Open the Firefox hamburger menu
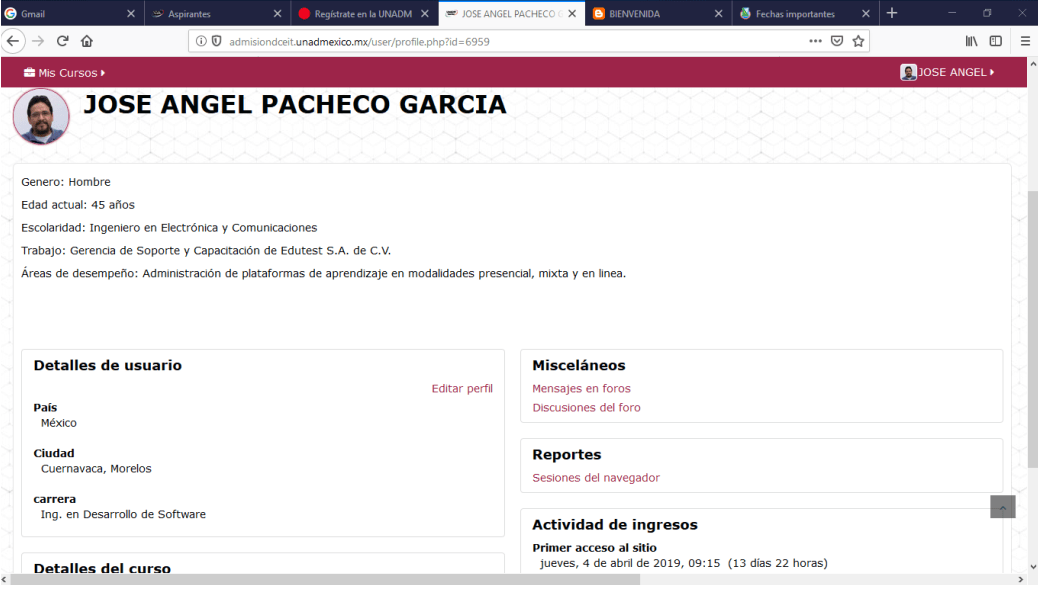This screenshot has height=589, width=1041. click(x=1024, y=41)
